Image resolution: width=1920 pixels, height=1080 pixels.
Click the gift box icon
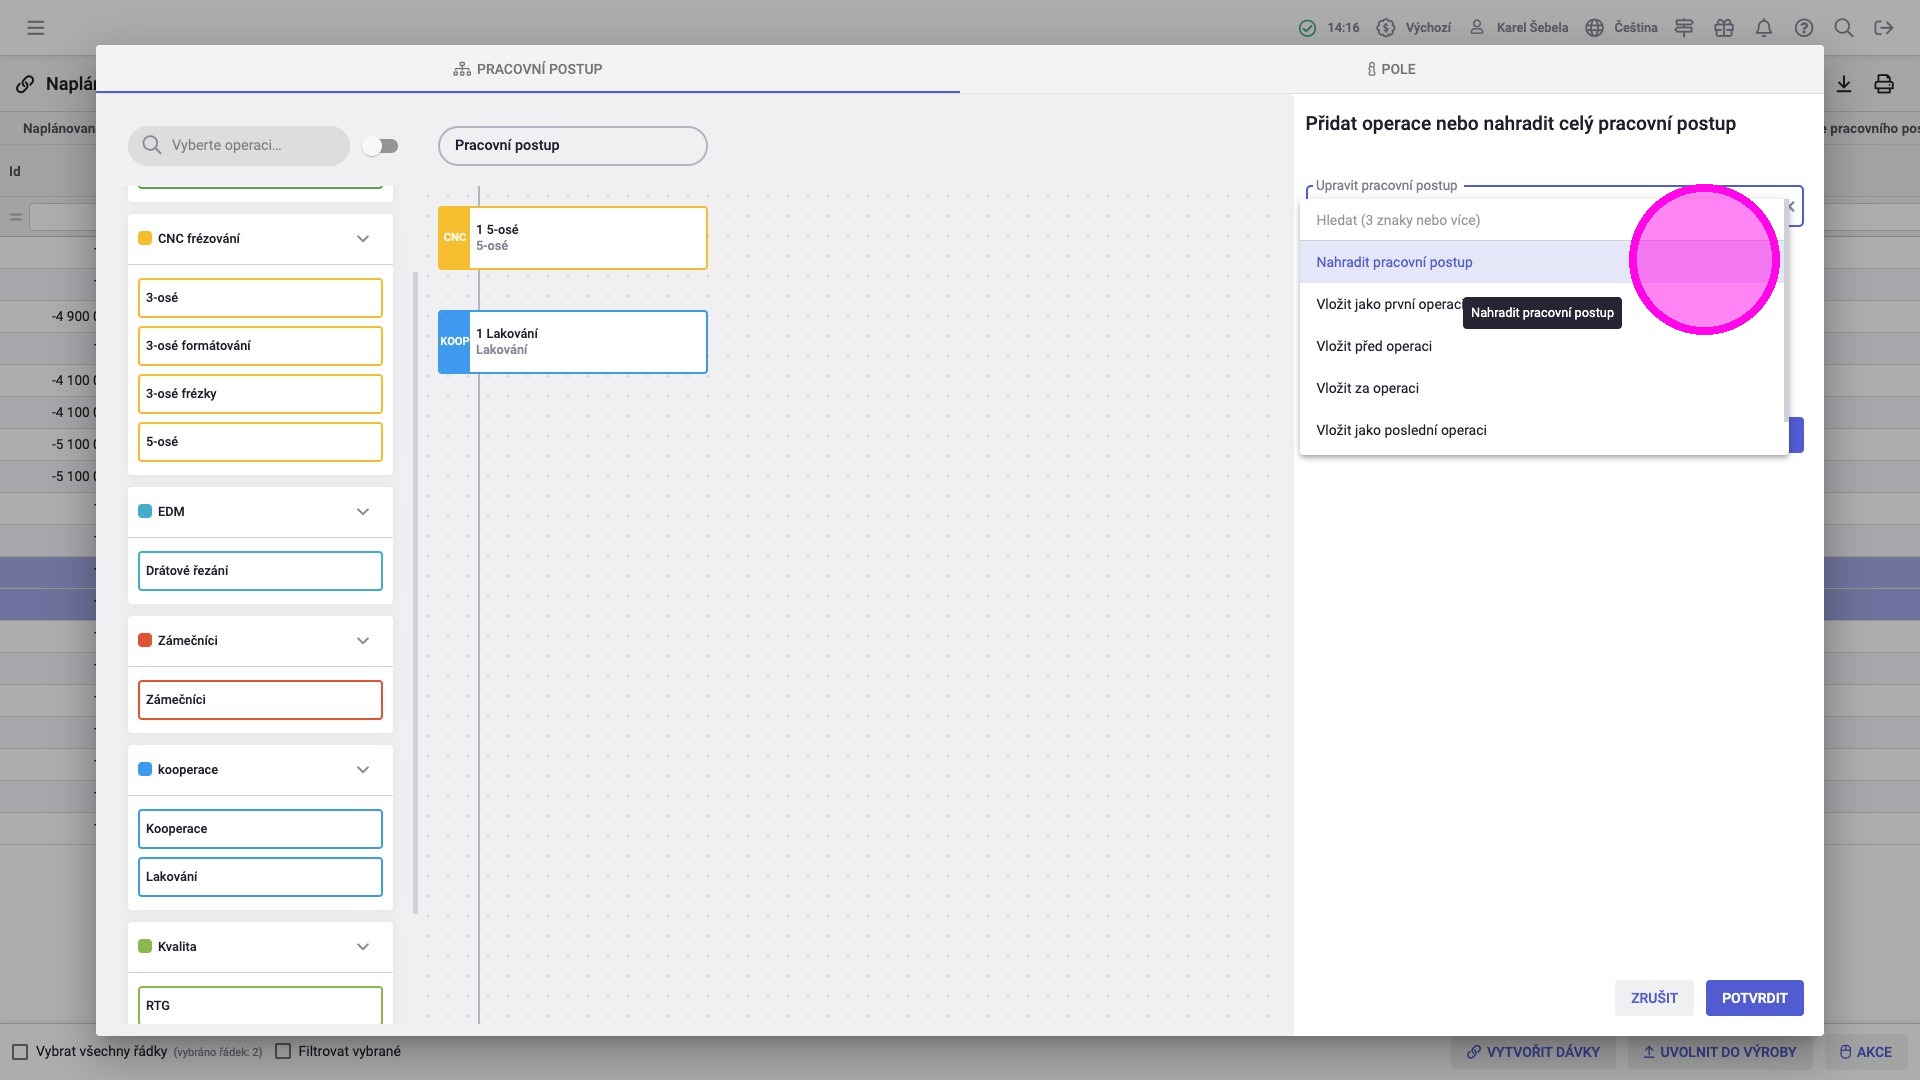pos(1724,28)
